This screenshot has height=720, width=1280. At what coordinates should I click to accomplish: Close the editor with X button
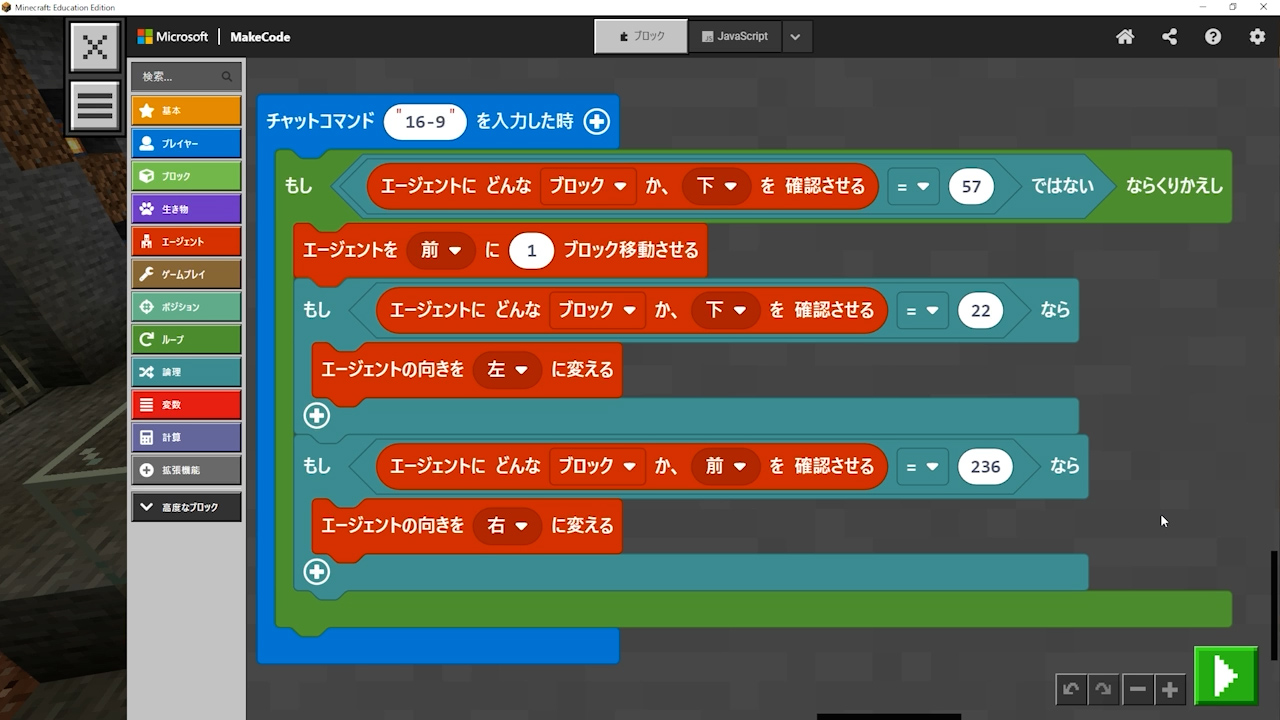click(95, 47)
